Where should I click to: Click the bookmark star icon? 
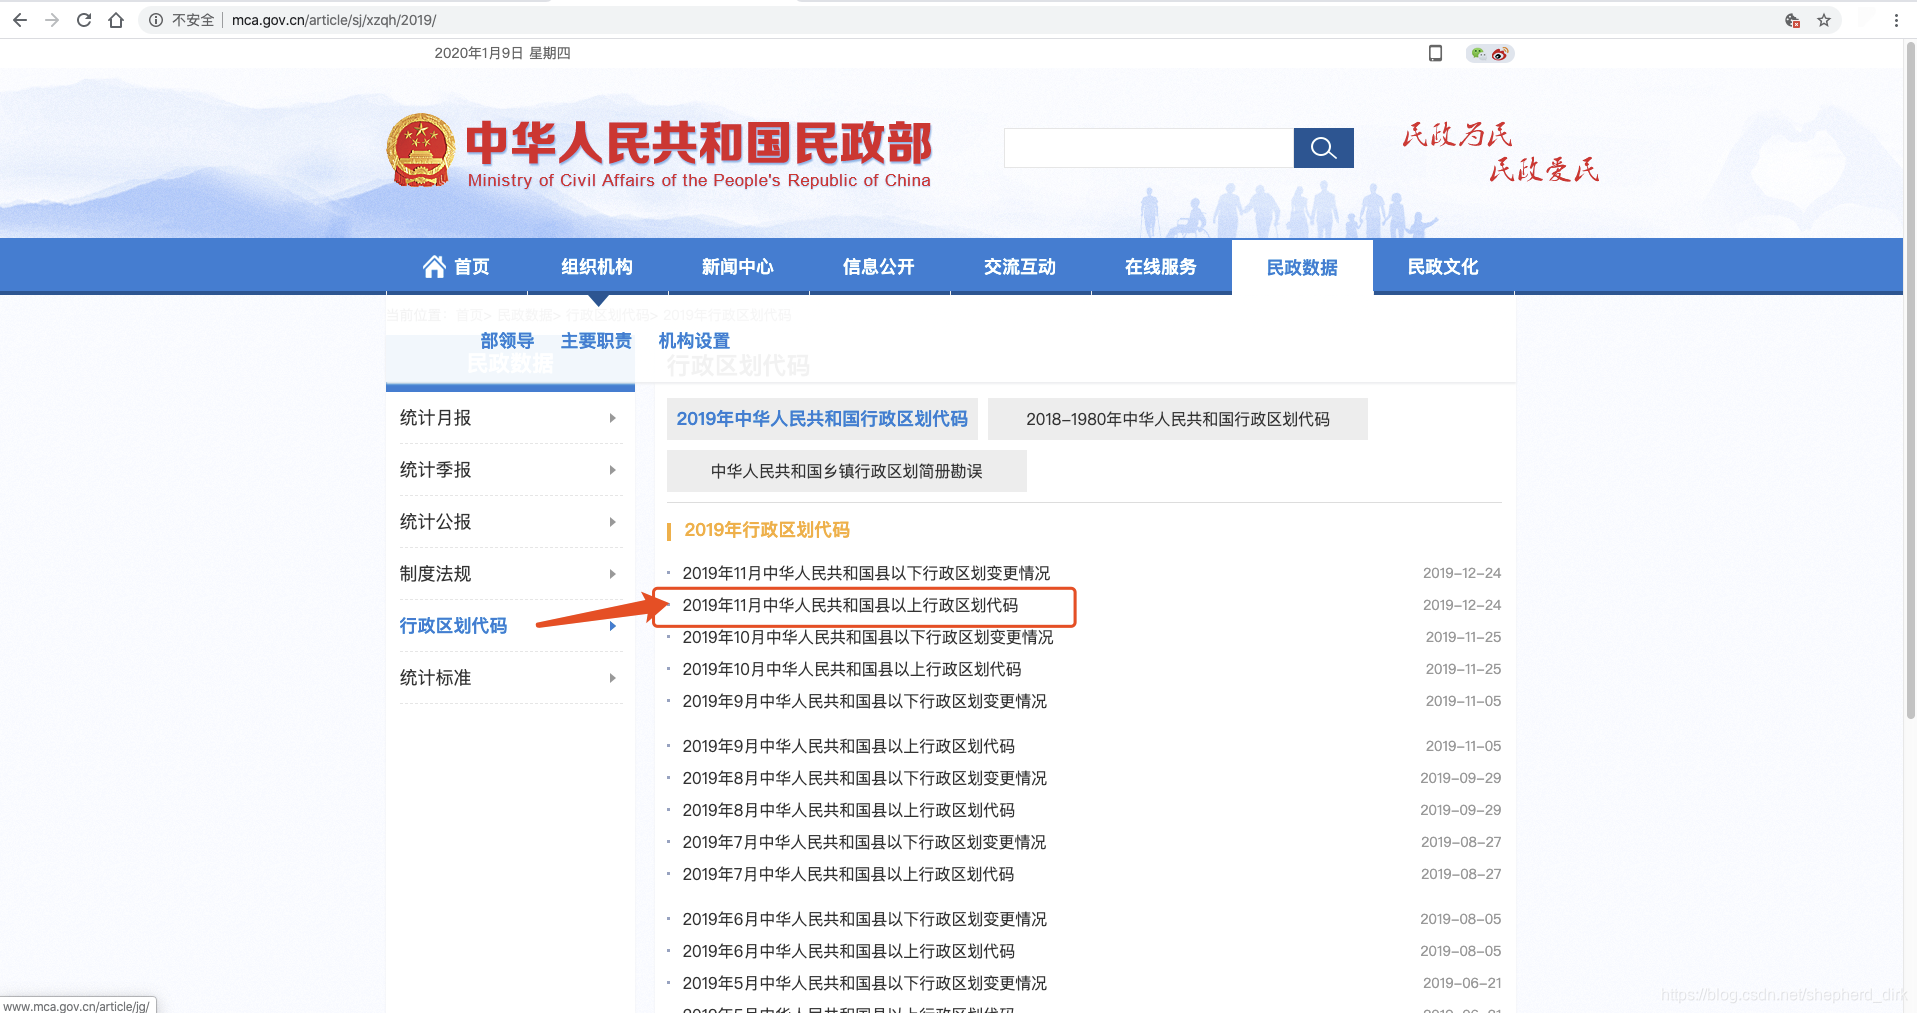1824,20
